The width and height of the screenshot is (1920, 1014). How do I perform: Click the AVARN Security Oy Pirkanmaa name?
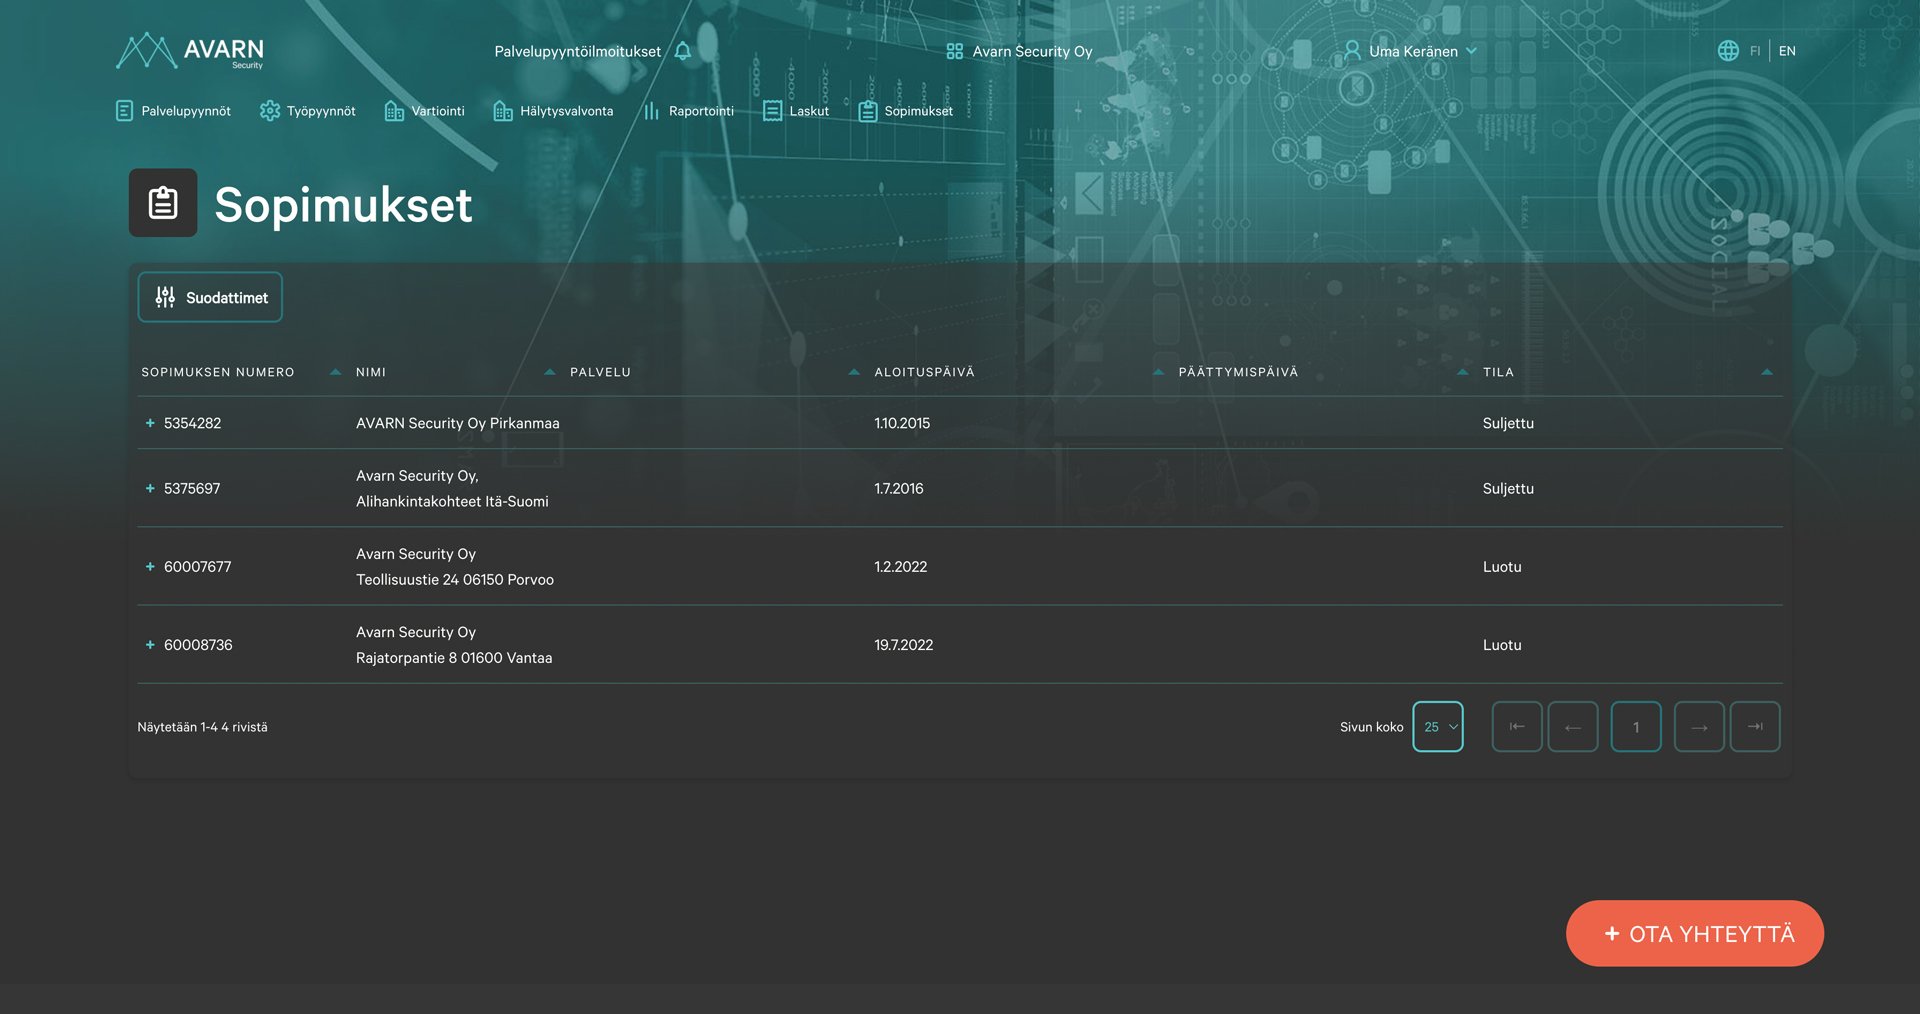click(458, 423)
